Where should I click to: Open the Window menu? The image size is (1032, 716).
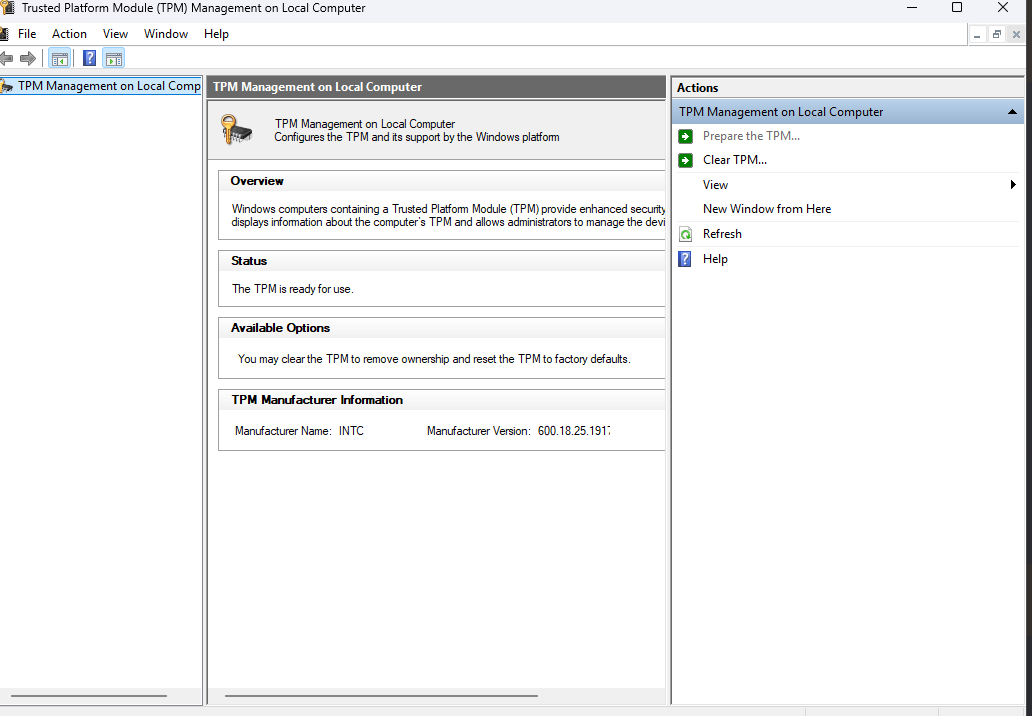[166, 34]
